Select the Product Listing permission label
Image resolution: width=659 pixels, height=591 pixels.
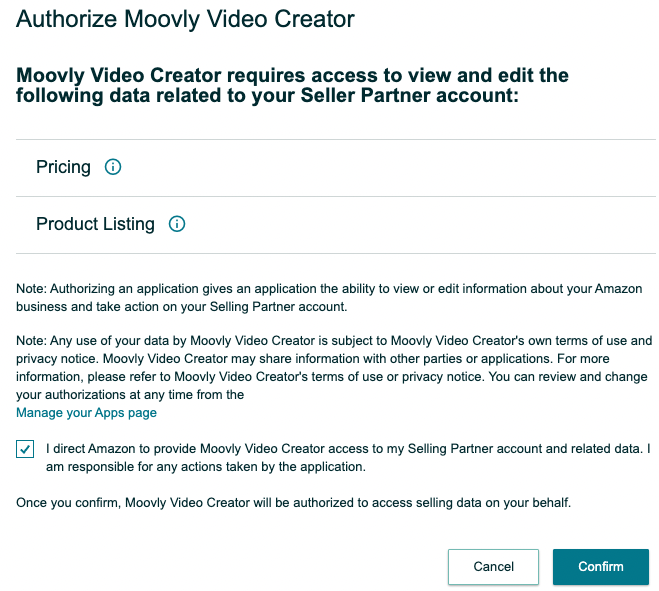(x=95, y=224)
